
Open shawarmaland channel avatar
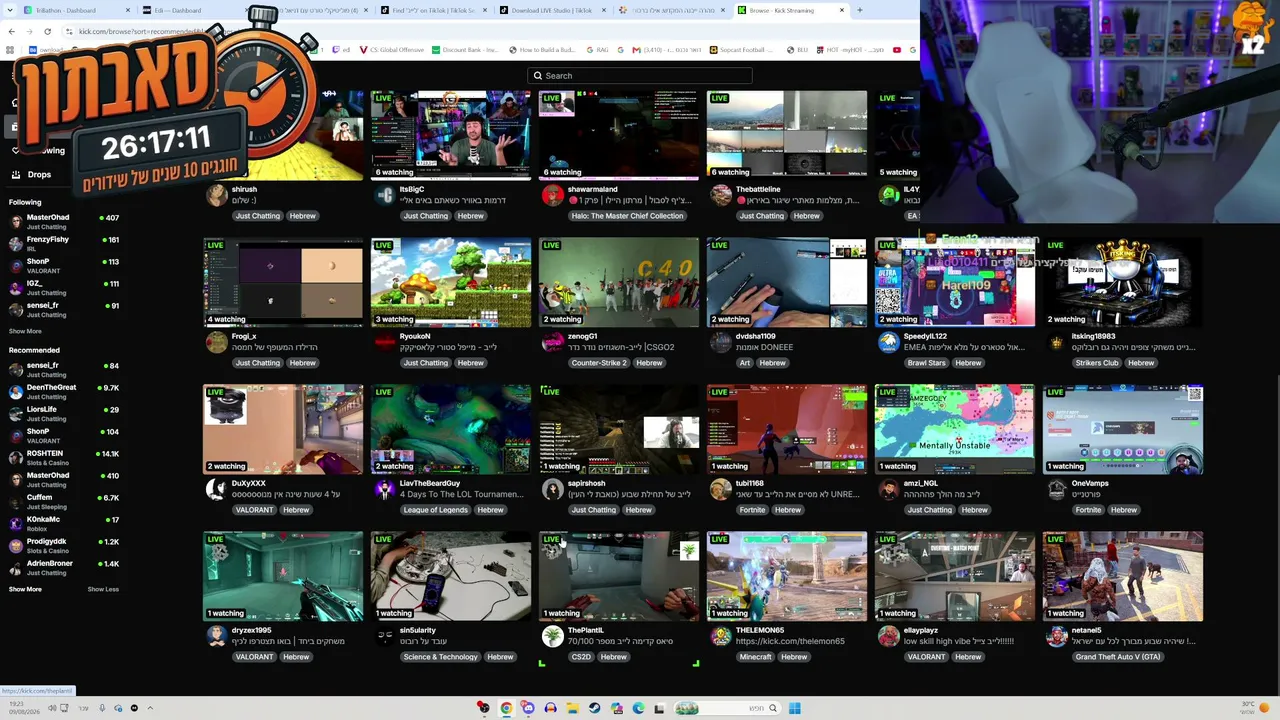pyautogui.click(x=552, y=195)
